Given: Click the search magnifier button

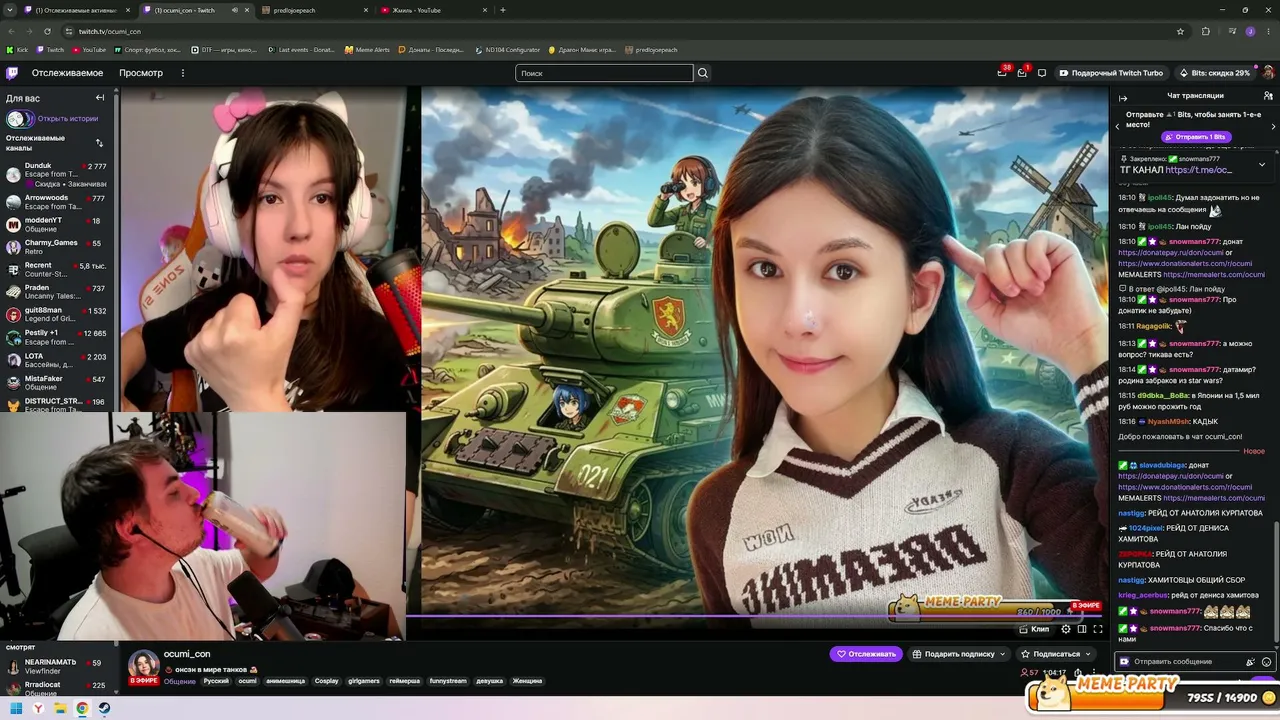Looking at the screenshot, I should [x=703, y=73].
